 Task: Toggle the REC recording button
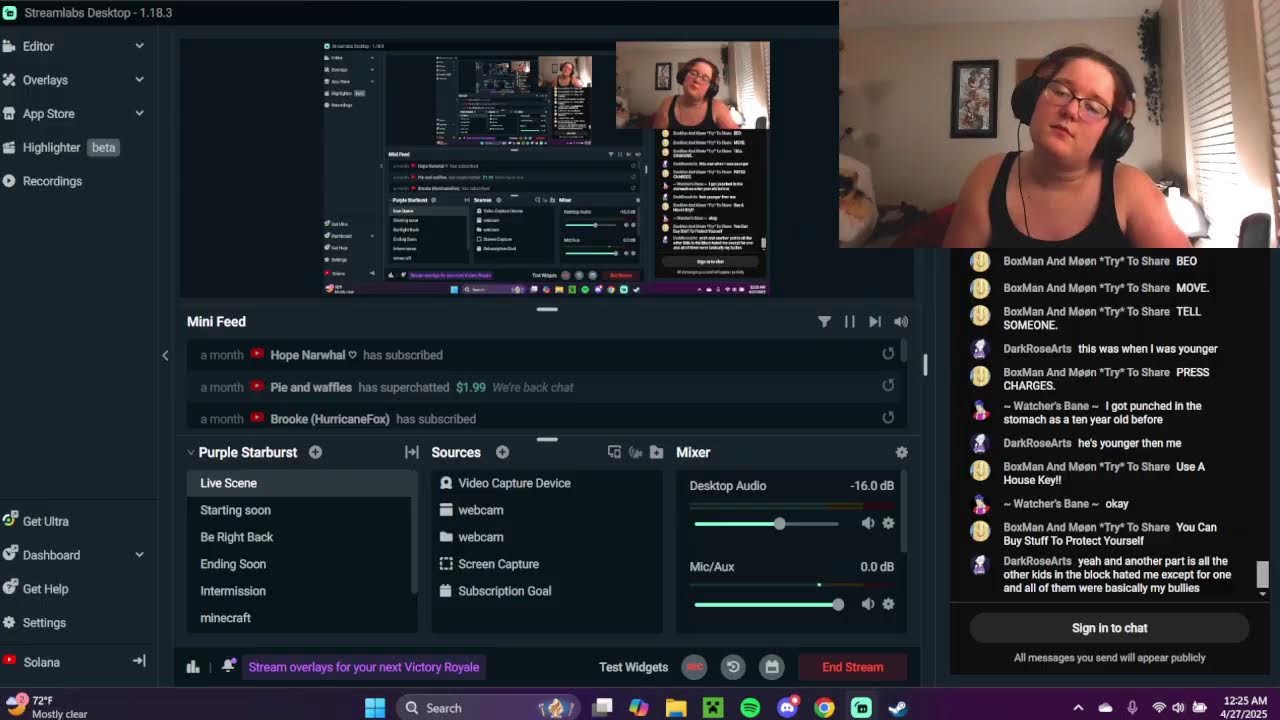pos(694,667)
